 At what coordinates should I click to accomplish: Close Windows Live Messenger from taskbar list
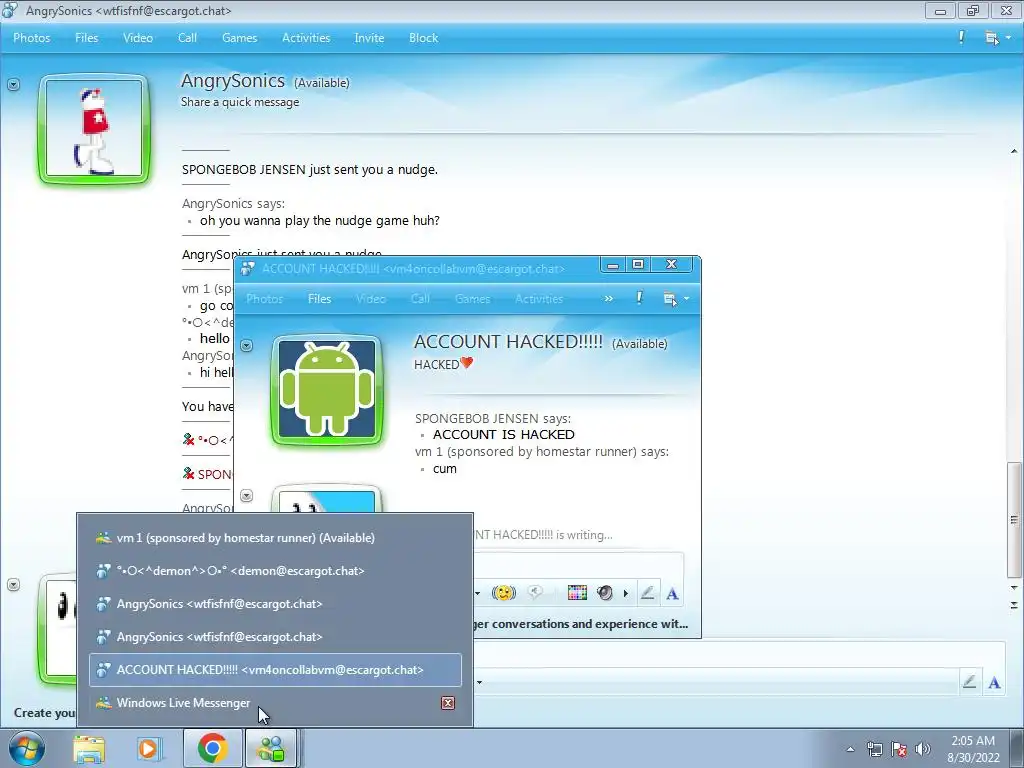pyautogui.click(x=448, y=703)
